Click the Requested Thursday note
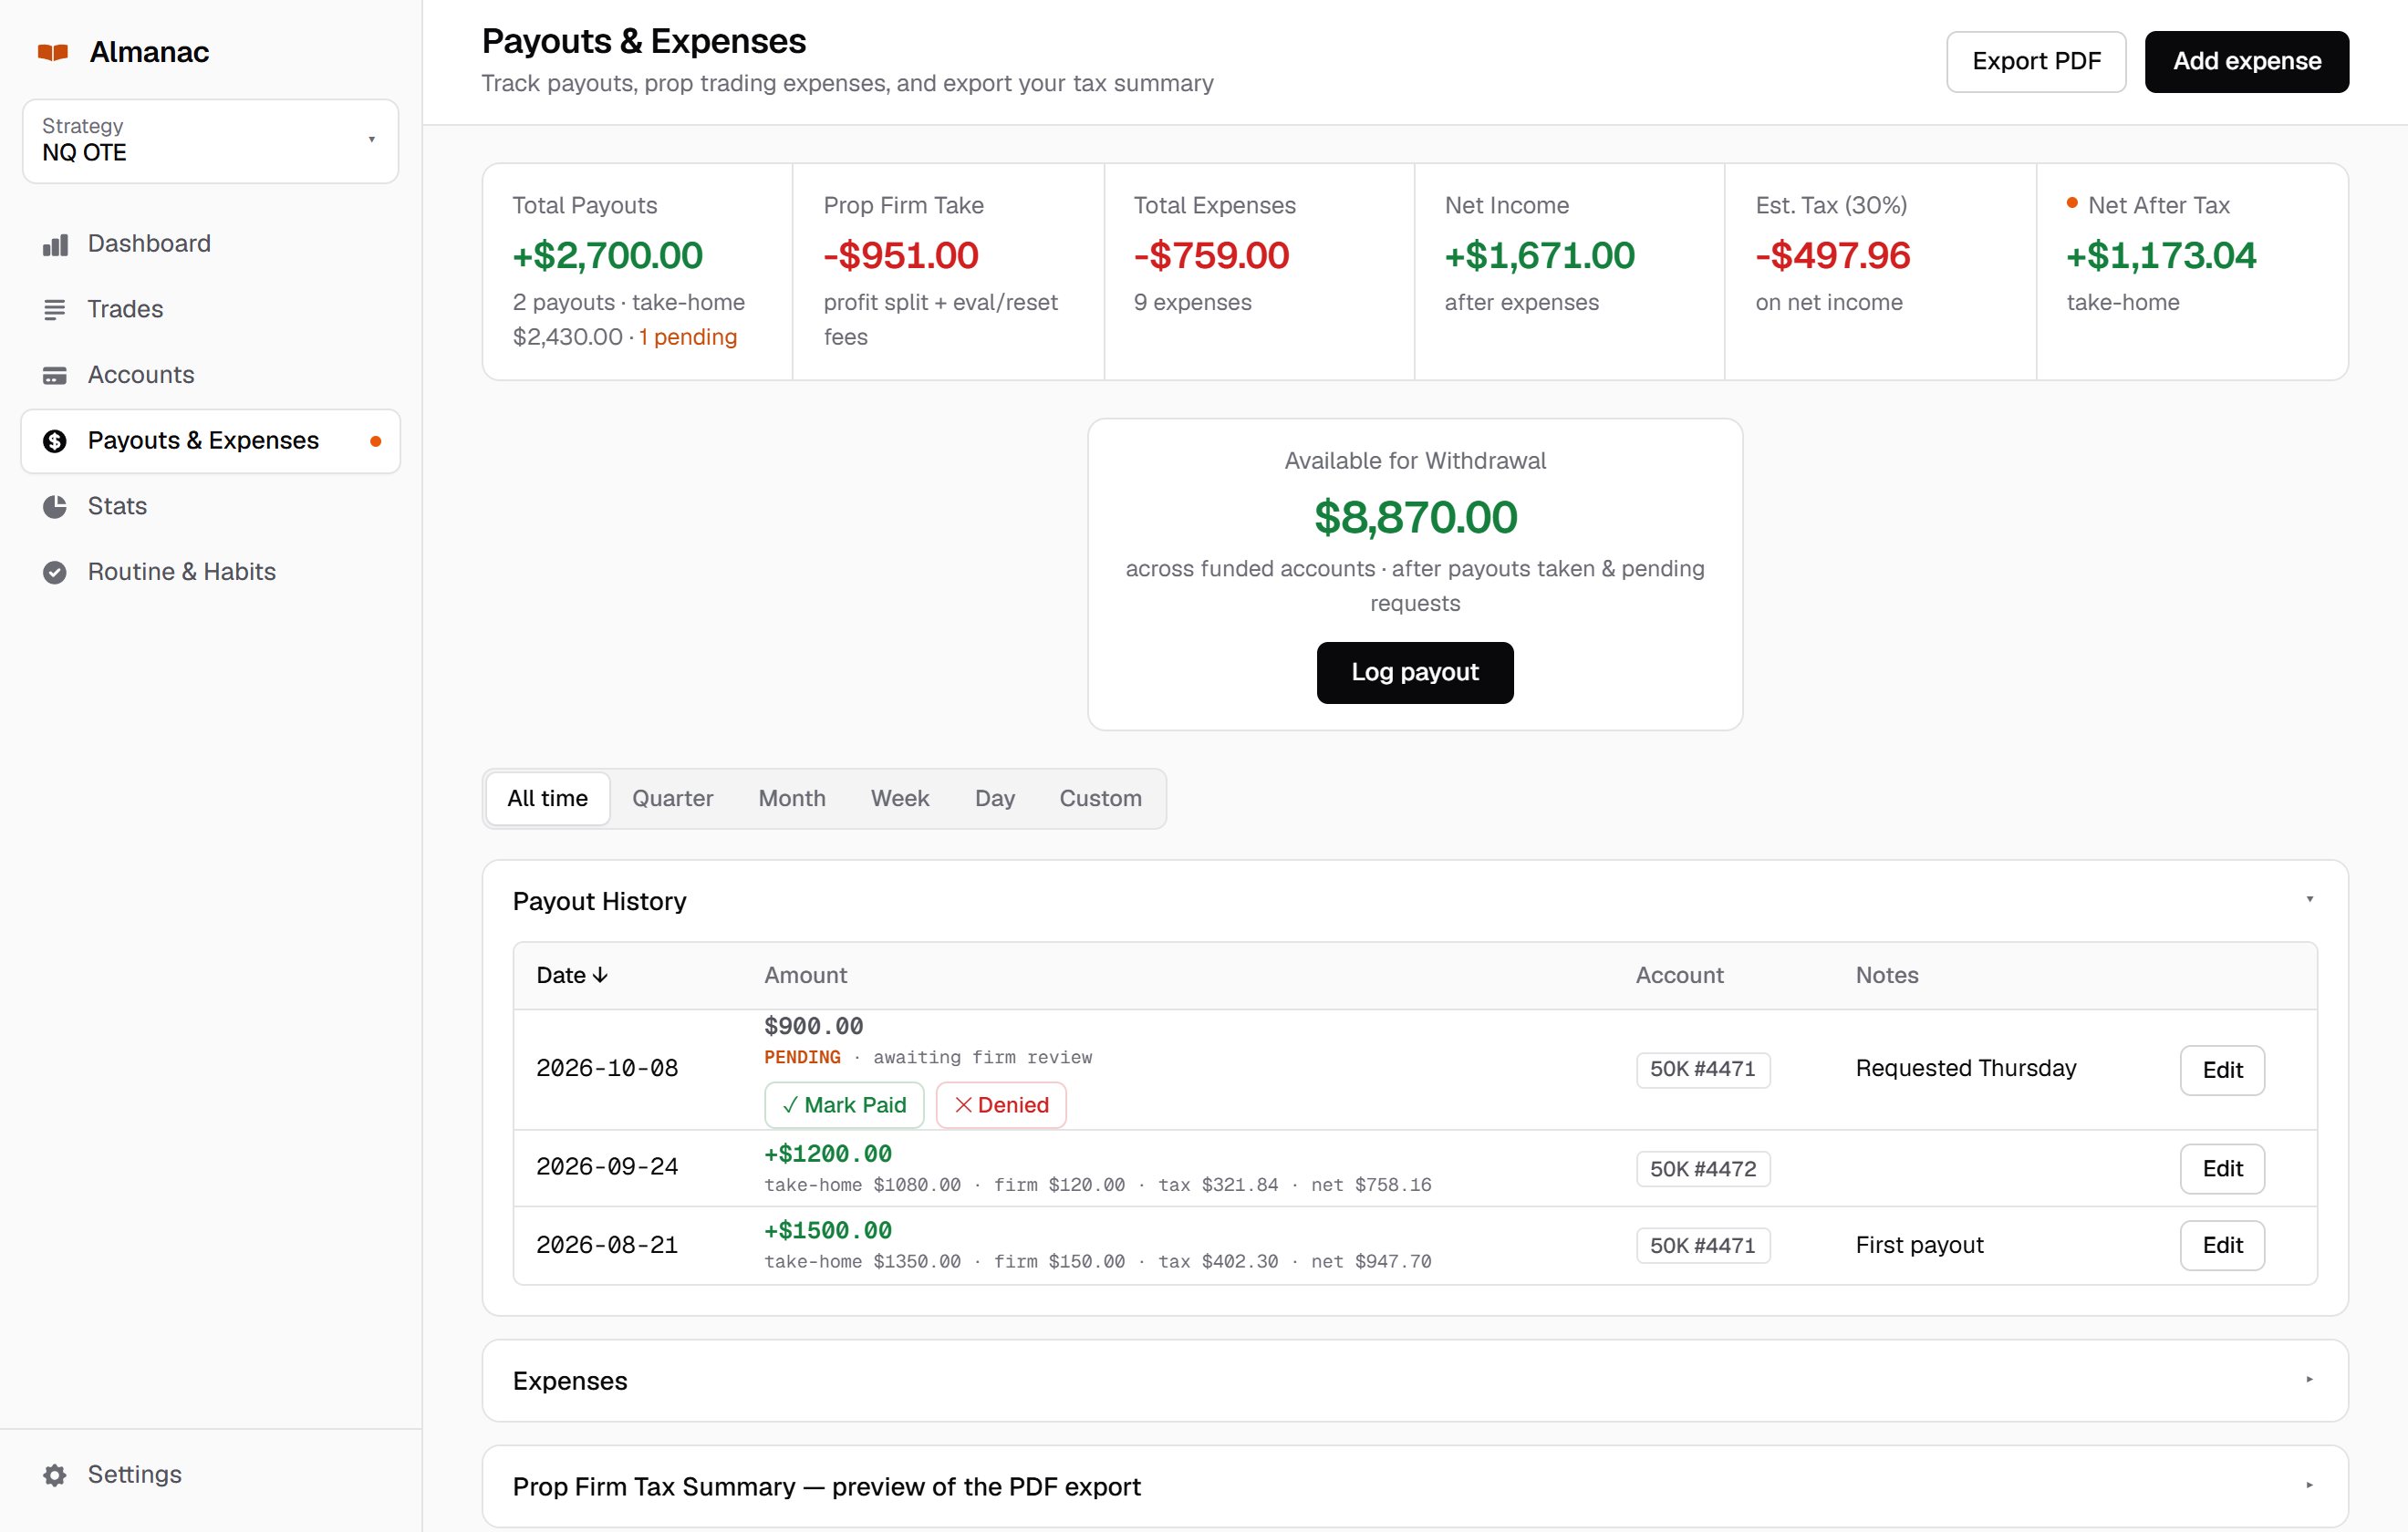Viewport: 2408px width, 1532px height. tap(1966, 1069)
